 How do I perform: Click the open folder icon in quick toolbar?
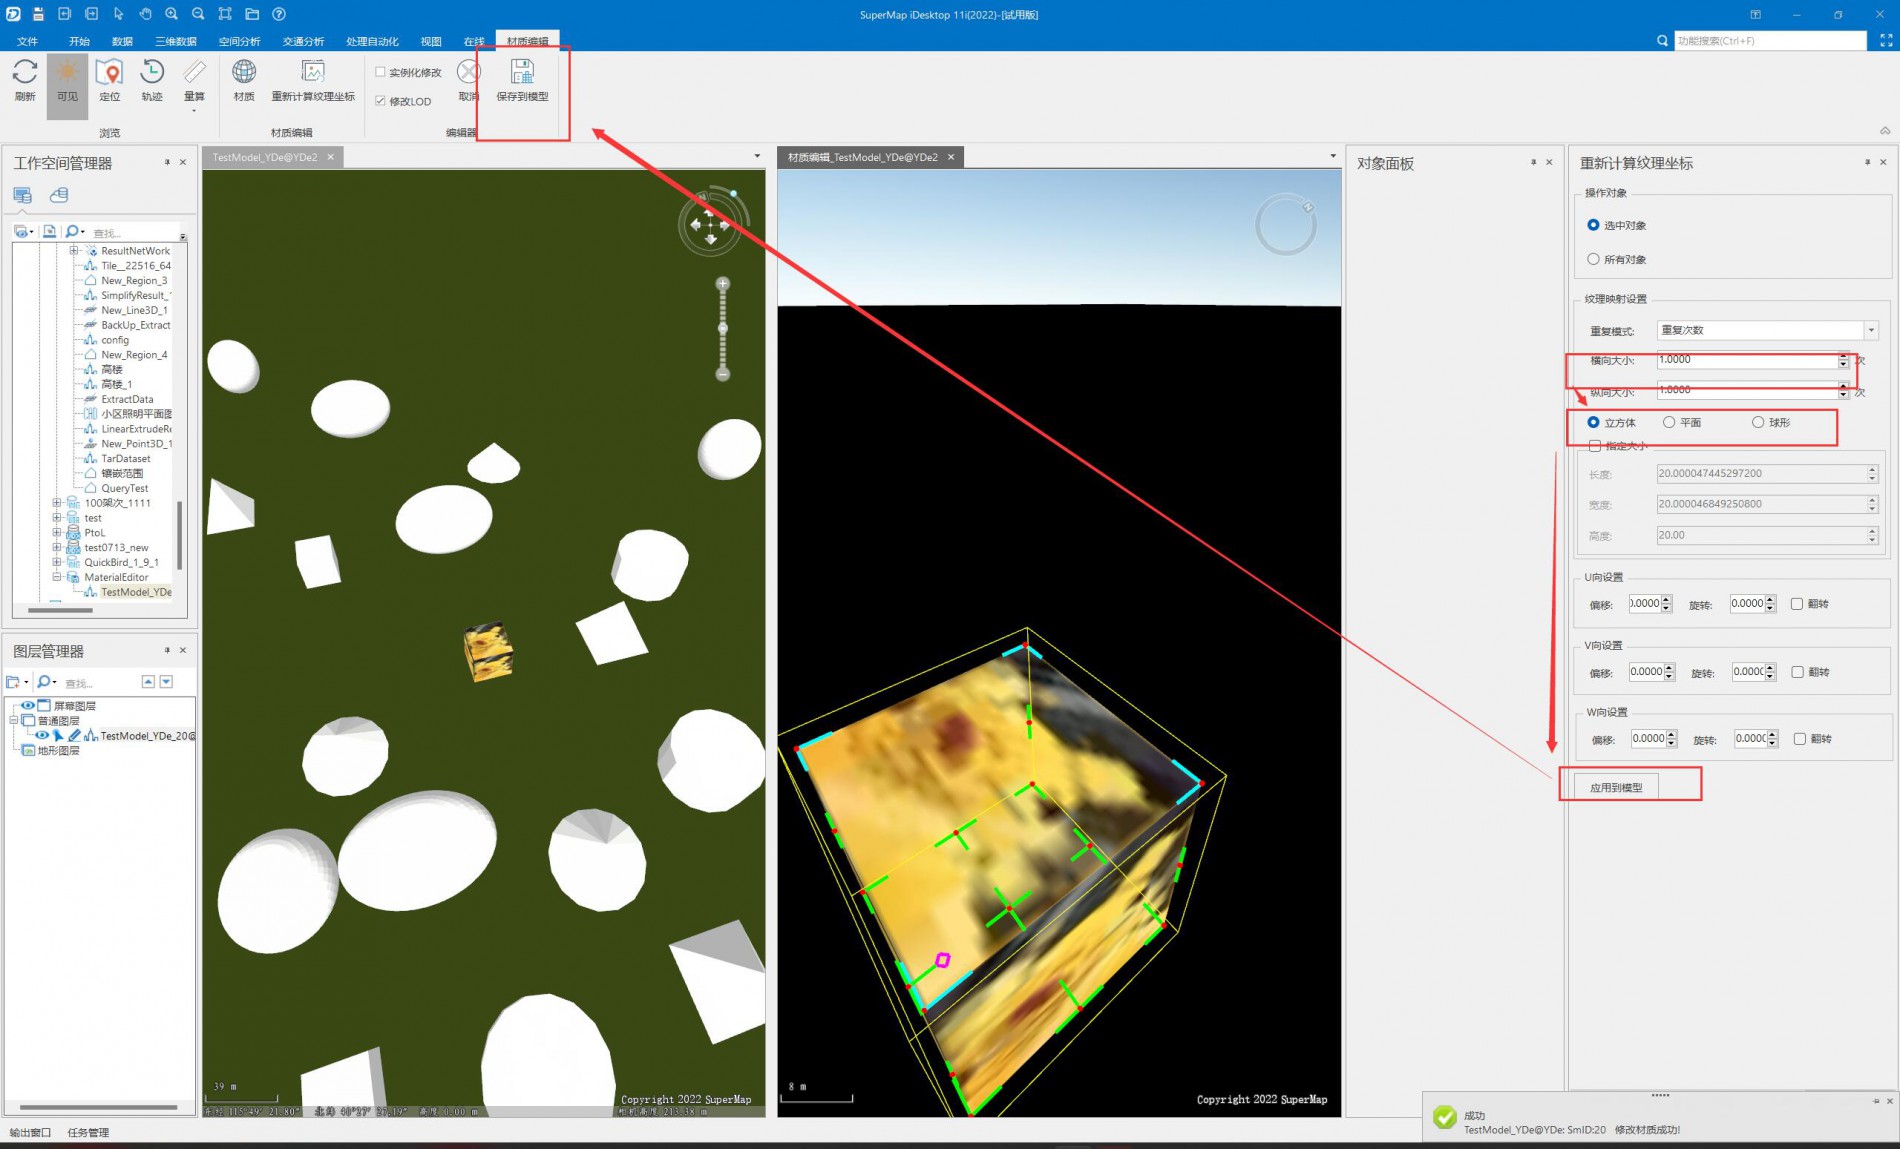tap(252, 14)
